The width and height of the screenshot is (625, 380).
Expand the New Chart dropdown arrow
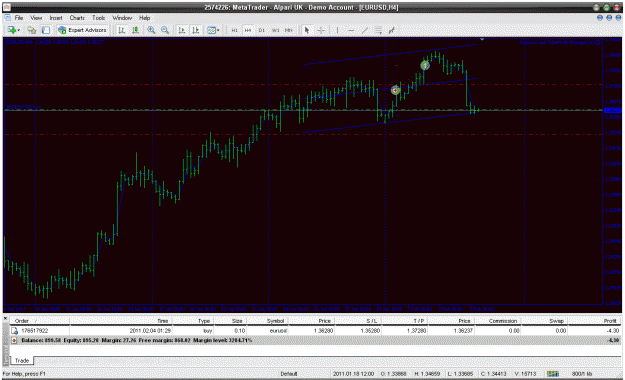[18, 30]
